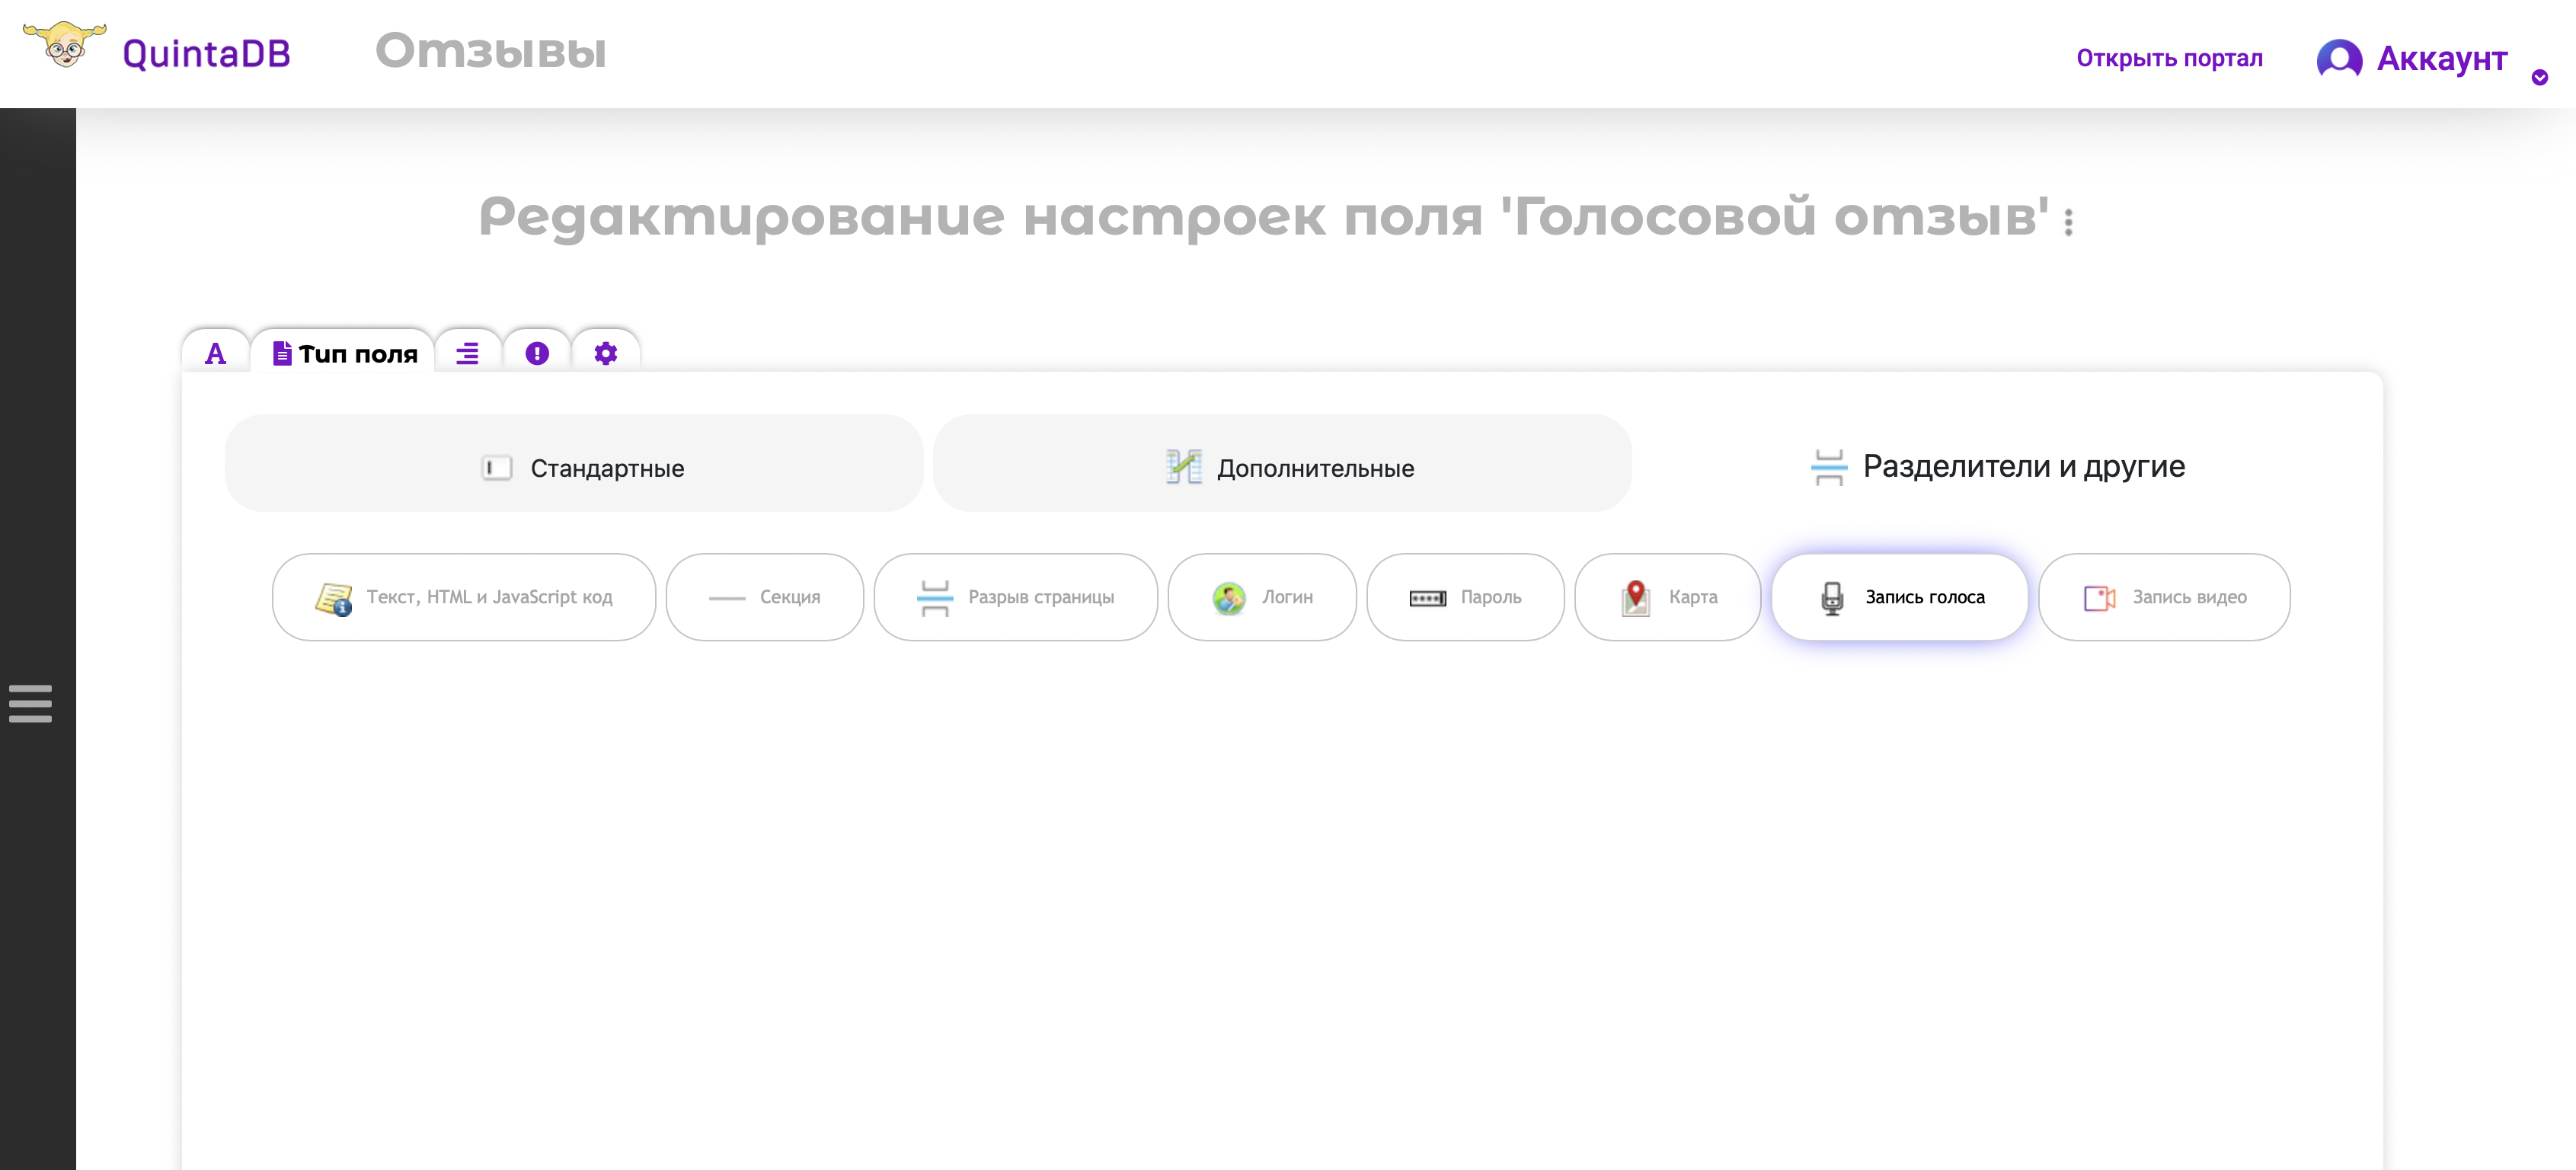This screenshot has width=2576, height=1170.
Task: Click the Дополнительные chart icon
Action: (x=1184, y=467)
